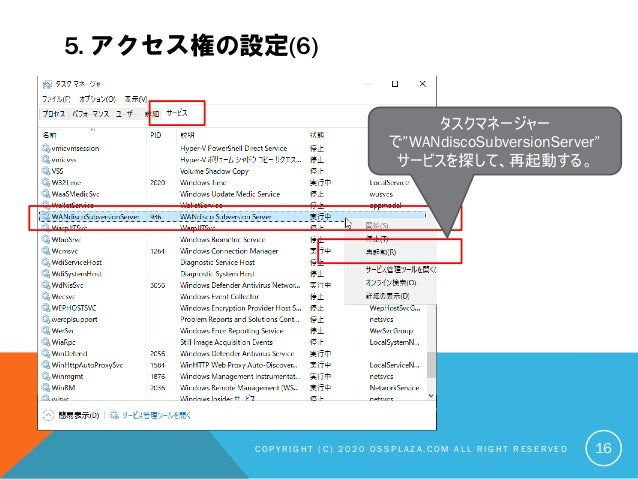The height and width of the screenshot is (479, 638).
Task: Select the サービス tab
Action: point(177,113)
